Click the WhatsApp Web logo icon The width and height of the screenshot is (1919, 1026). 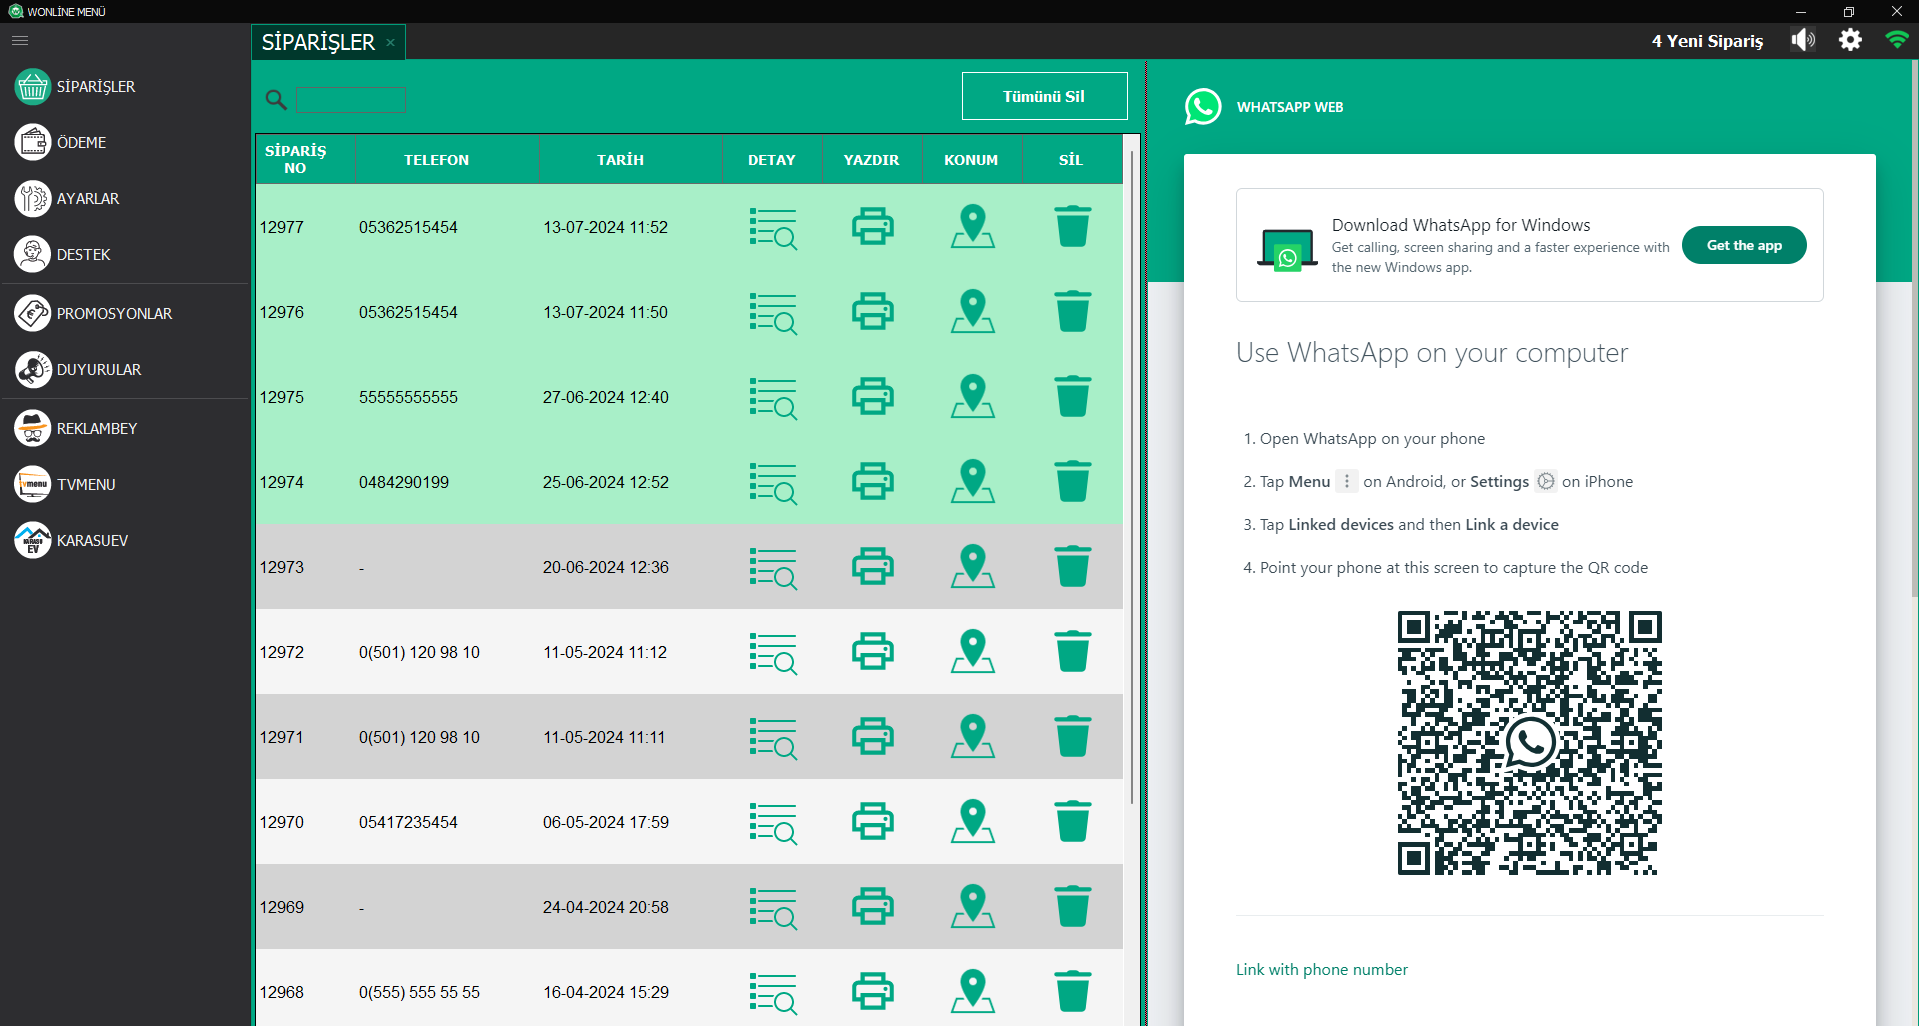point(1203,107)
